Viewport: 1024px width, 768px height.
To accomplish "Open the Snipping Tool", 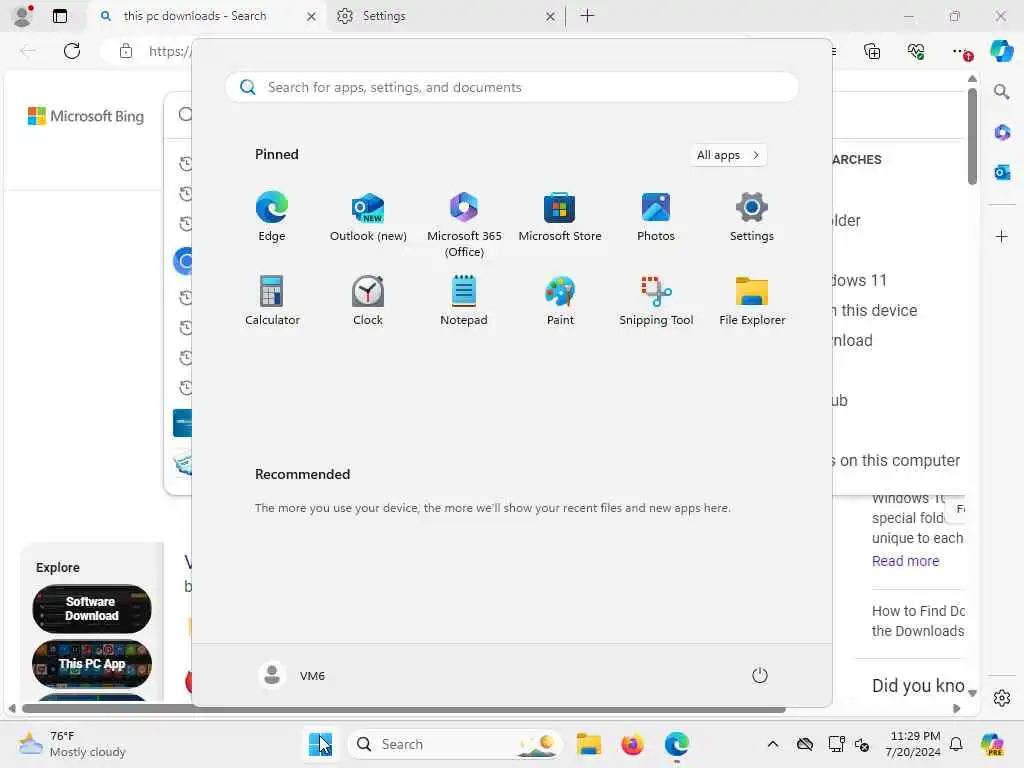I will tap(656, 300).
